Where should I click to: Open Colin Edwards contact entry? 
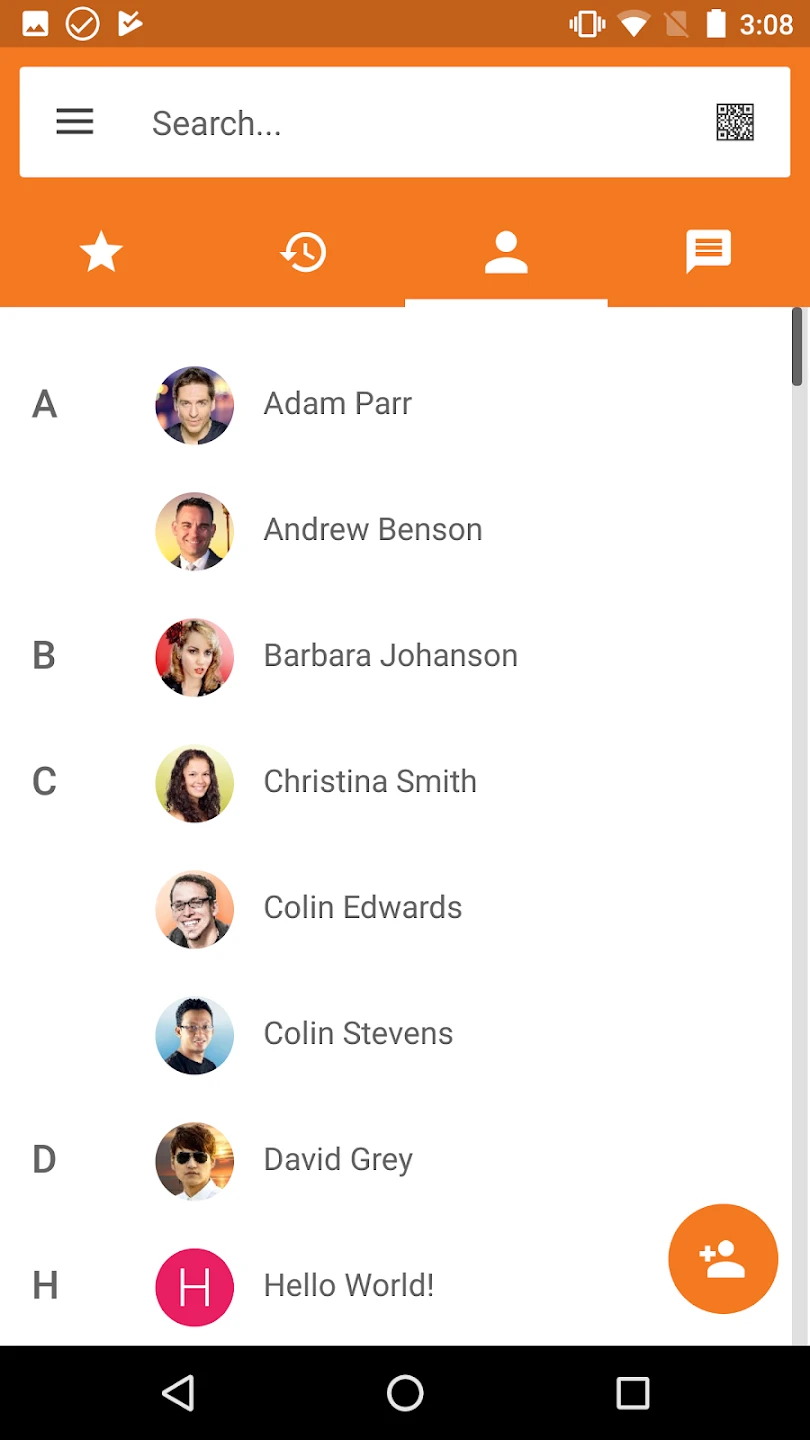click(x=362, y=908)
